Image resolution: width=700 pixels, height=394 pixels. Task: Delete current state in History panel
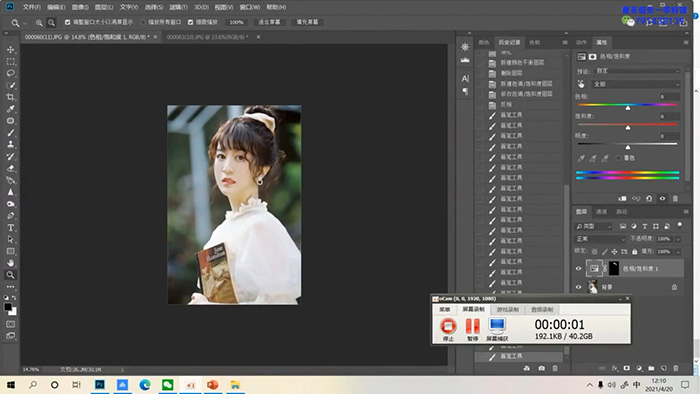(555, 368)
